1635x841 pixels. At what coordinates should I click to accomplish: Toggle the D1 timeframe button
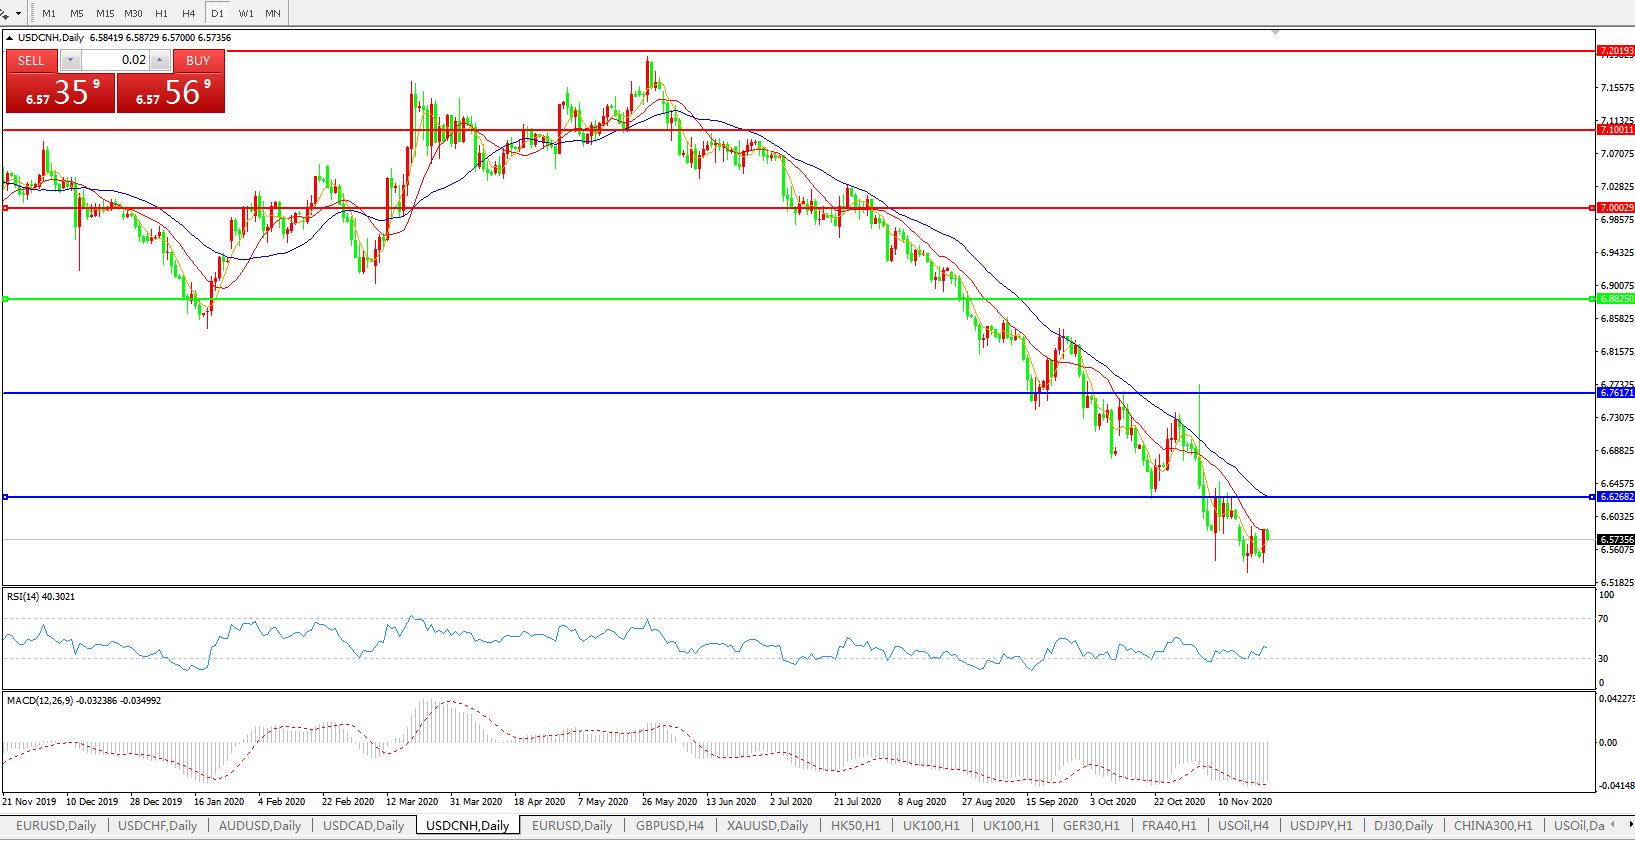217,13
